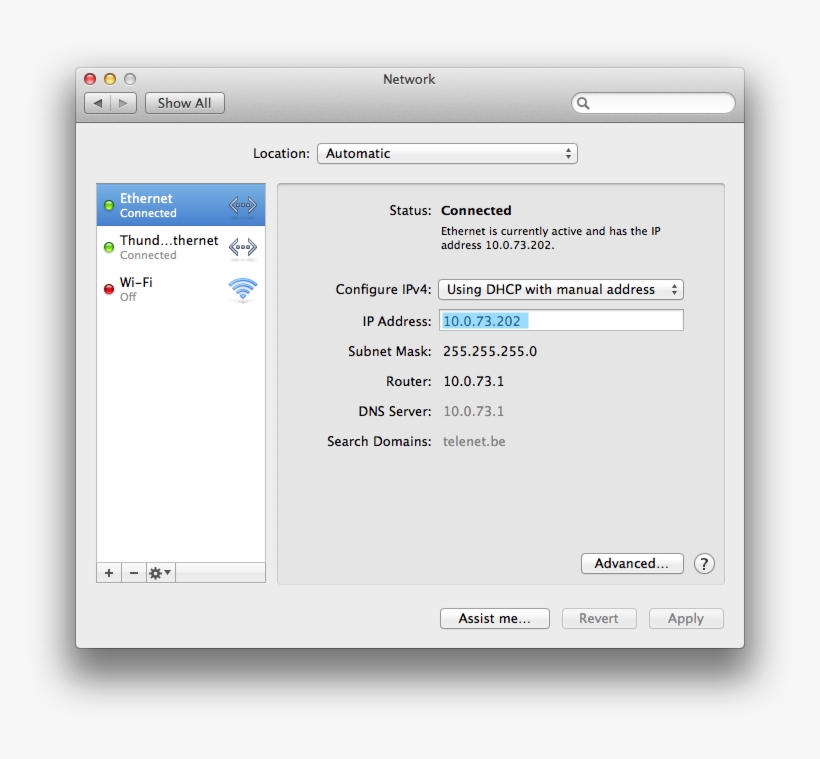Select Thunderbolt Ethernet in service list
Viewport: 820px width, 759px height.
tap(168, 247)
